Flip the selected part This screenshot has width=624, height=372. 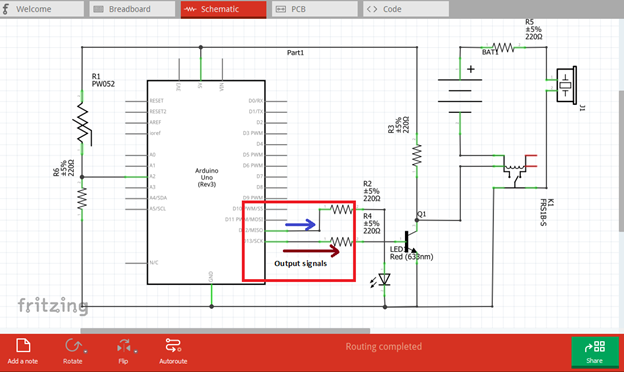pyautogui.click(x=123, y=351)
